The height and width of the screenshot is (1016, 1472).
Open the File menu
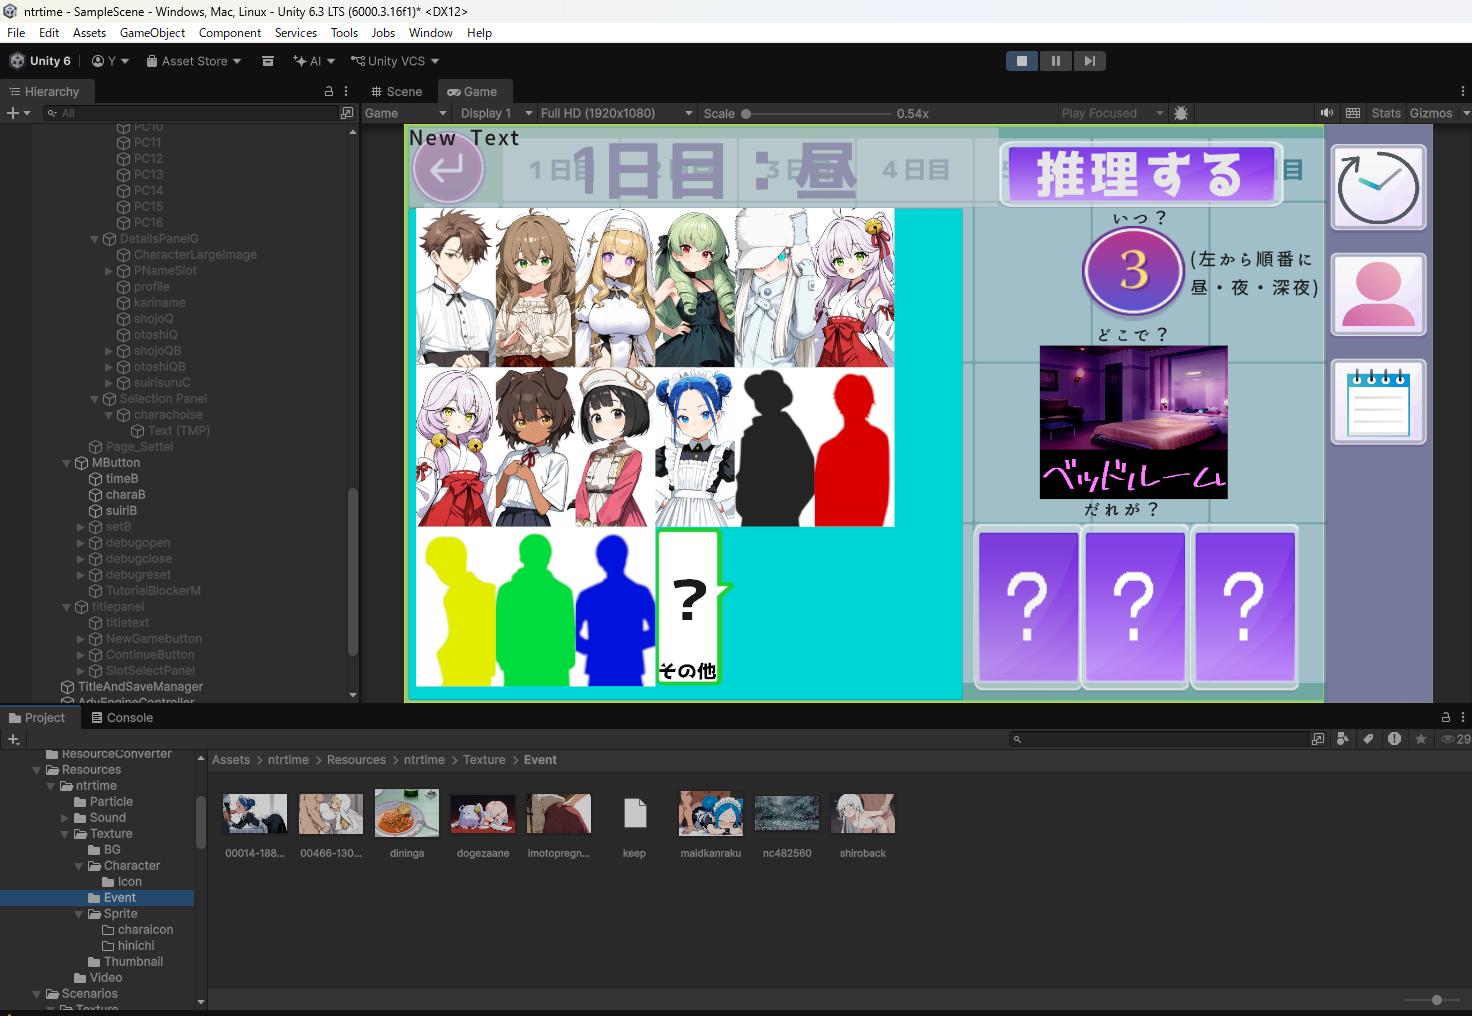[16, 33]
